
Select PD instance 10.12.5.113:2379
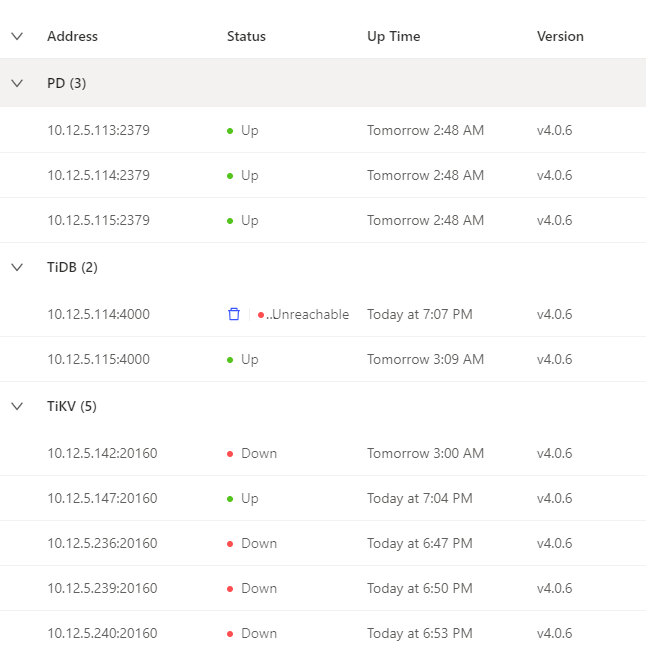coord(98,130)
